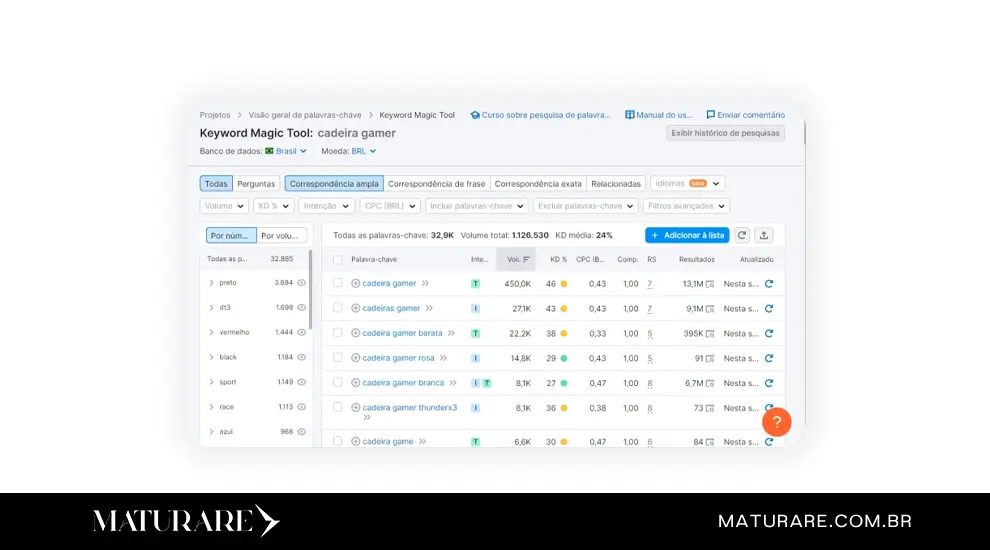Open the Enviar comentário link
Screen dimensions: 990x550
(746, 115)
